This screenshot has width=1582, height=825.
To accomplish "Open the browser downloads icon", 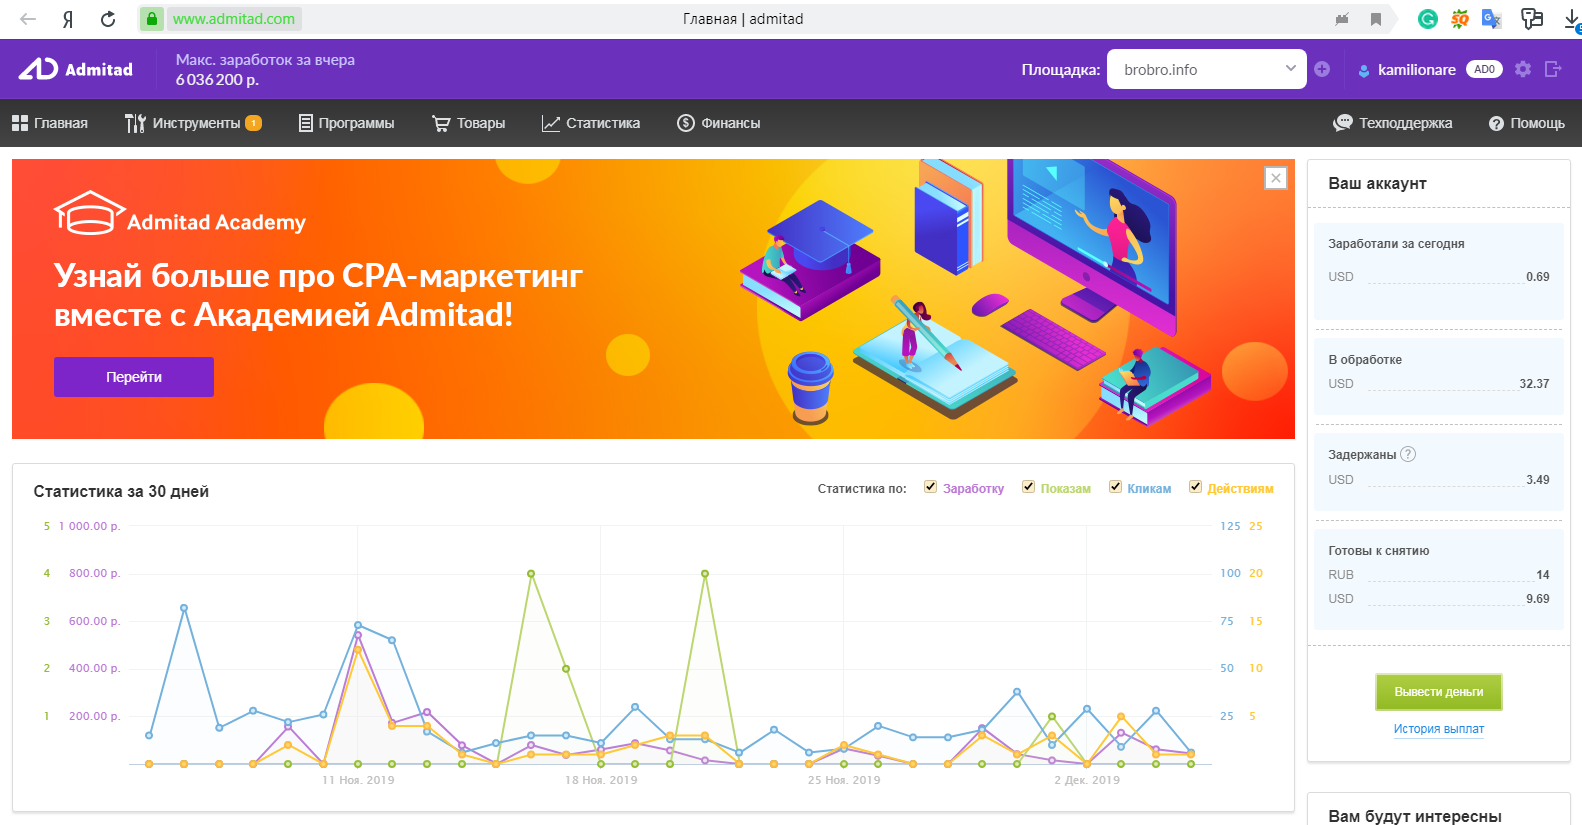I will click(x=1572, y=19).
